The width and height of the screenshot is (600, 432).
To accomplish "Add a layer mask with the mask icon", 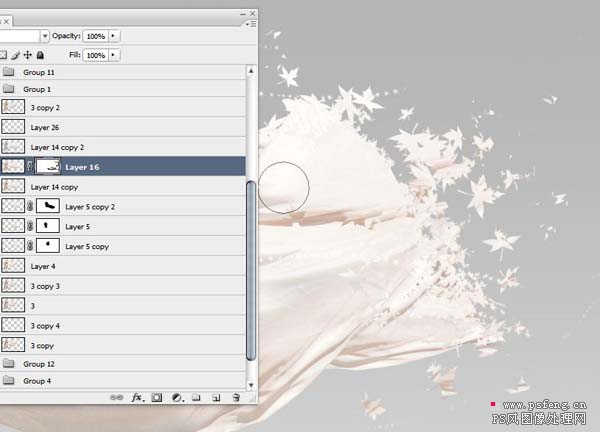I will point(157,398).
